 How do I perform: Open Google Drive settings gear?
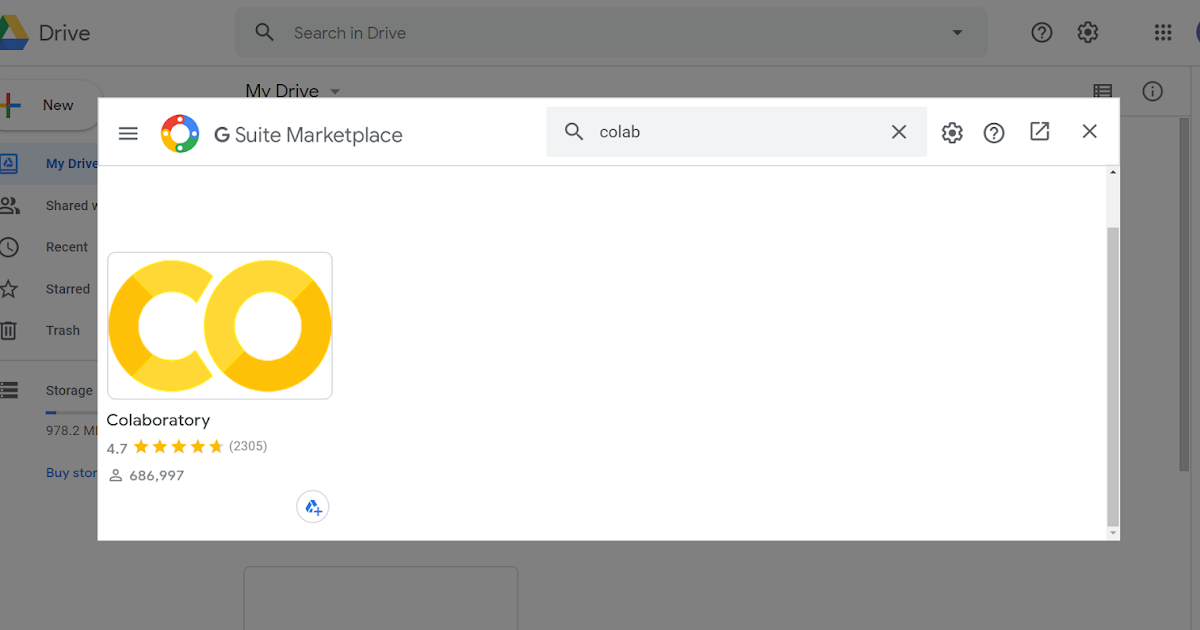pyautogui.click(x=1088, y=32)
